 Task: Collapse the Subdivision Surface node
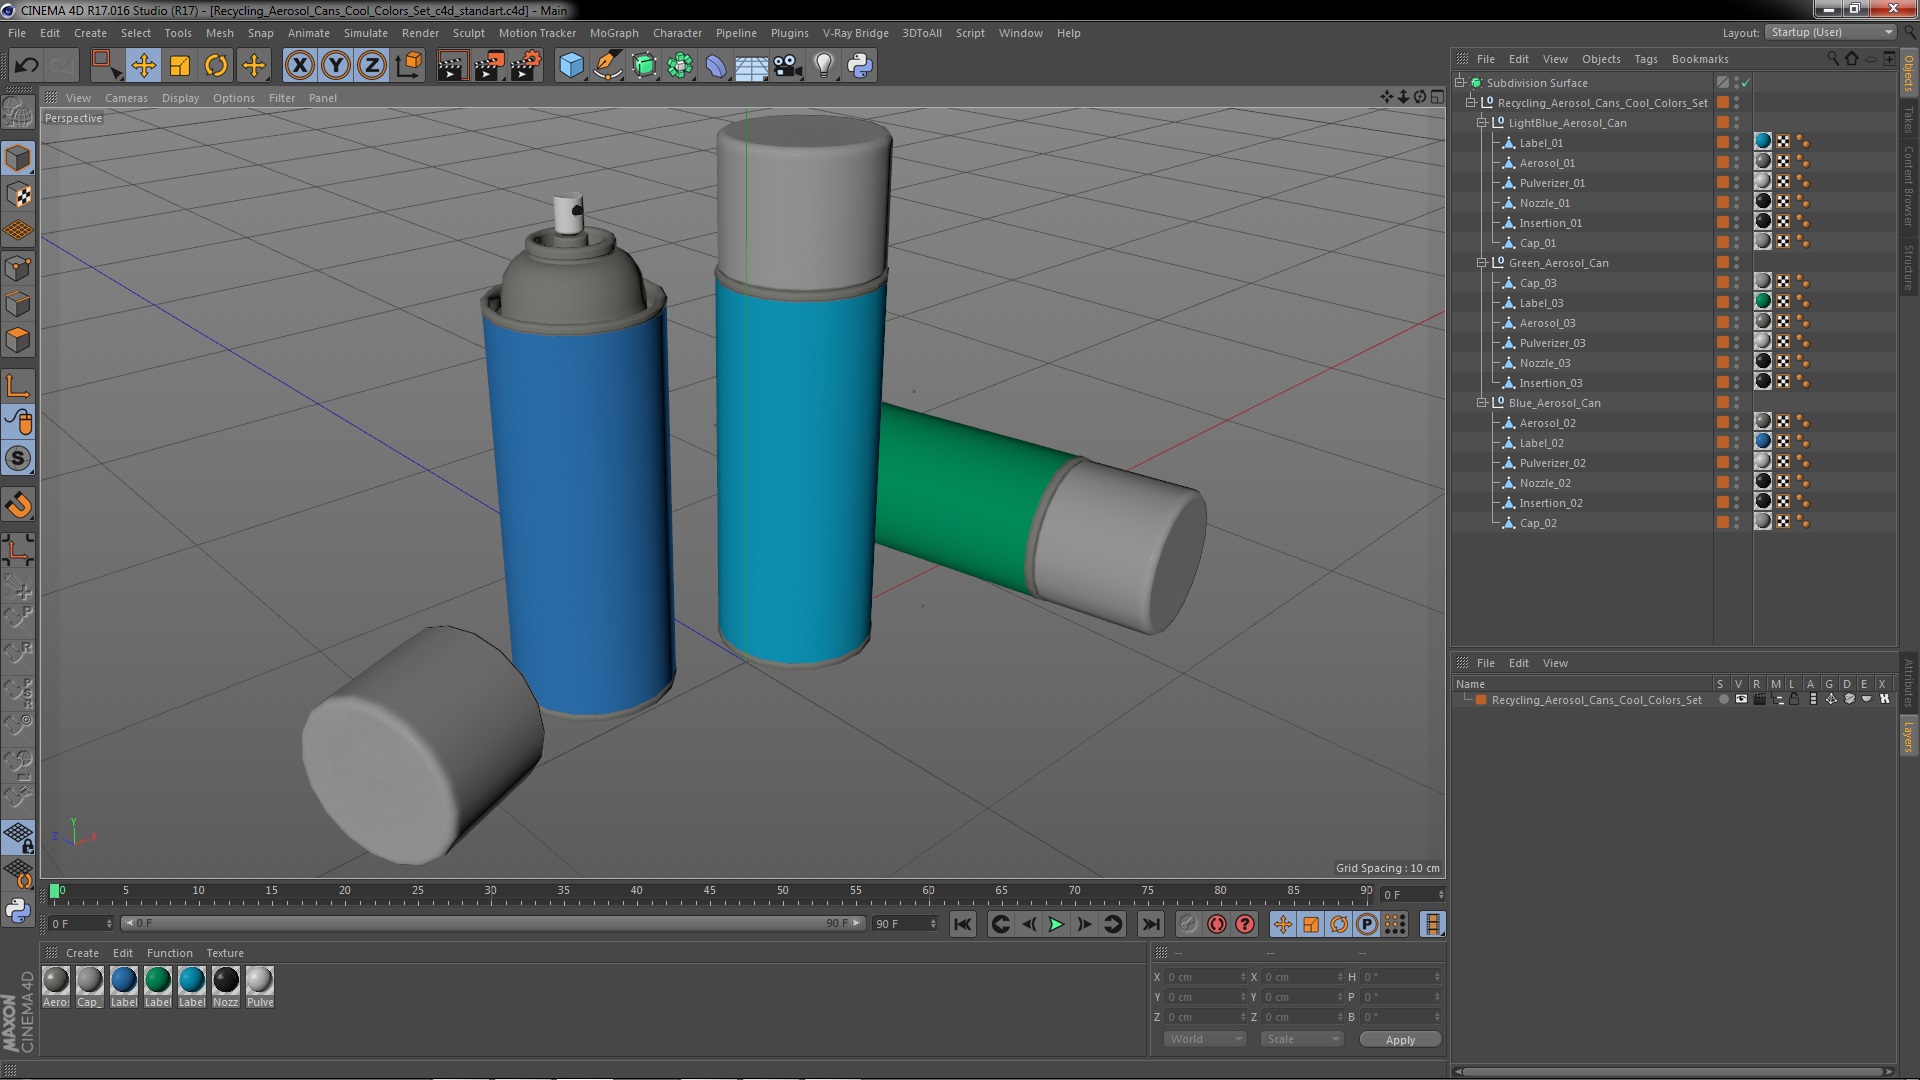tap(1460, 83)
